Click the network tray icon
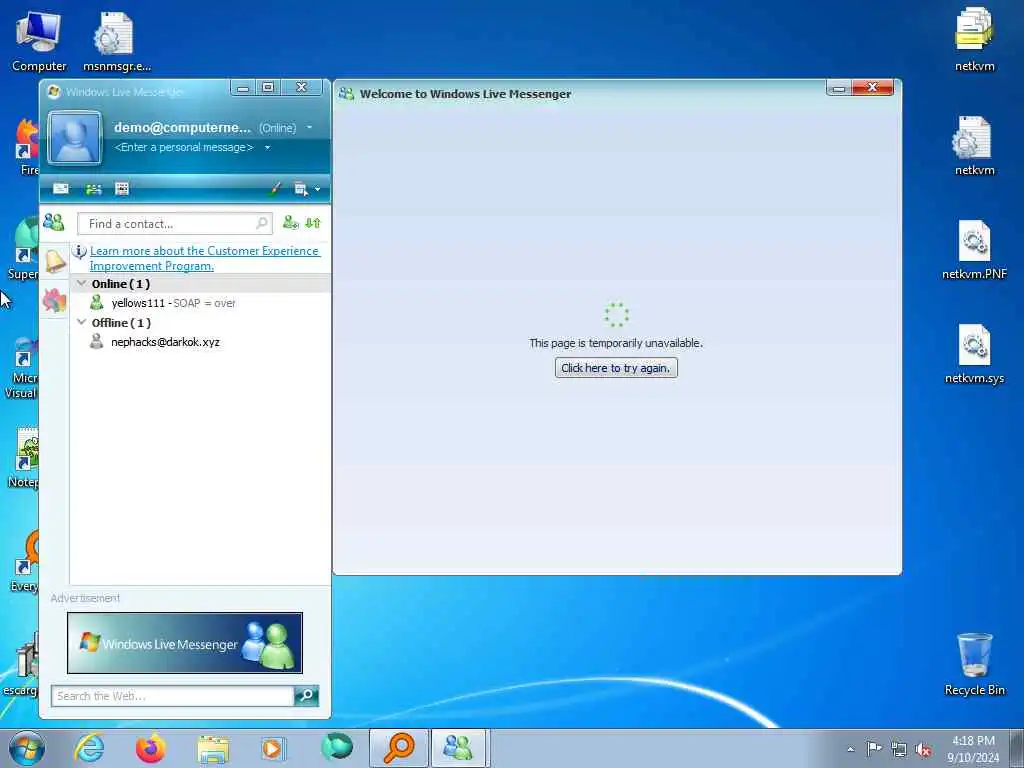The width and height of the screenshot is (1024, 768). [899, 750]
